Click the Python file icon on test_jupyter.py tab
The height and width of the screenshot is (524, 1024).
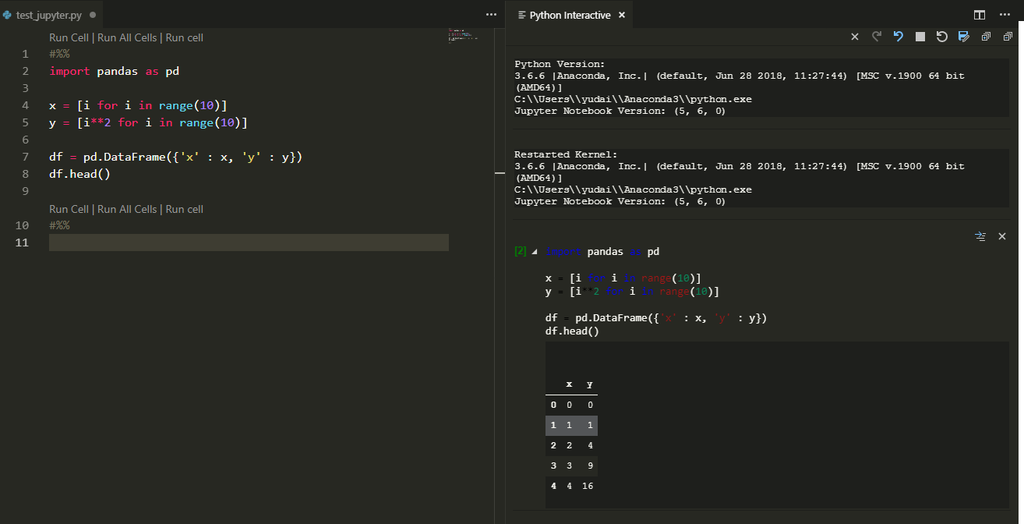pyautogui.click(x=7, y=14)
